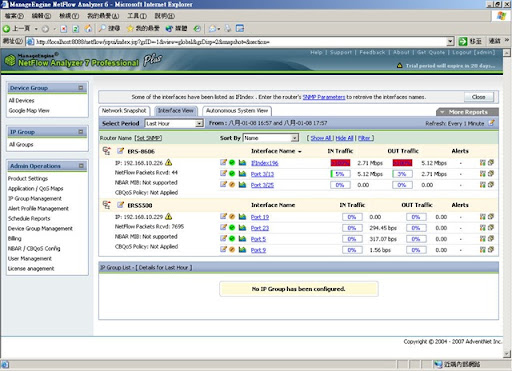This screenshot has width=512, height=371.
Task: Click the SNMP Parameters link
Action: coord(324,97)
